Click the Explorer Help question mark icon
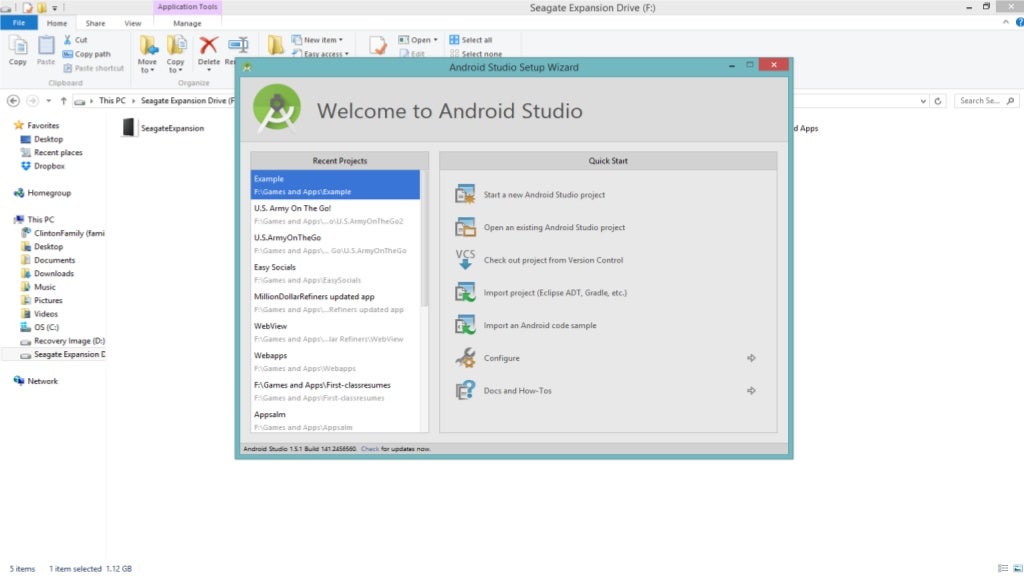 [x=1019, y=22]
